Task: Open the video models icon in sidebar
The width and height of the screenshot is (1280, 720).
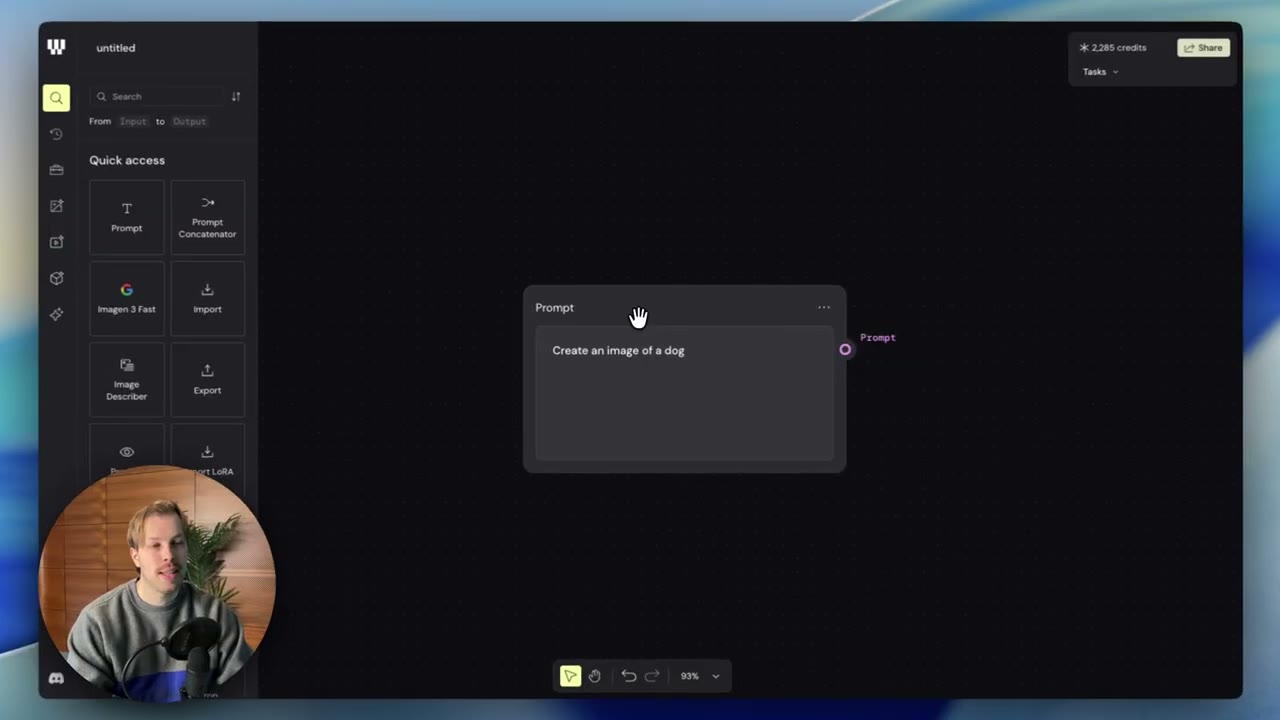Action: pyautogui.click(x=56, y=242)
